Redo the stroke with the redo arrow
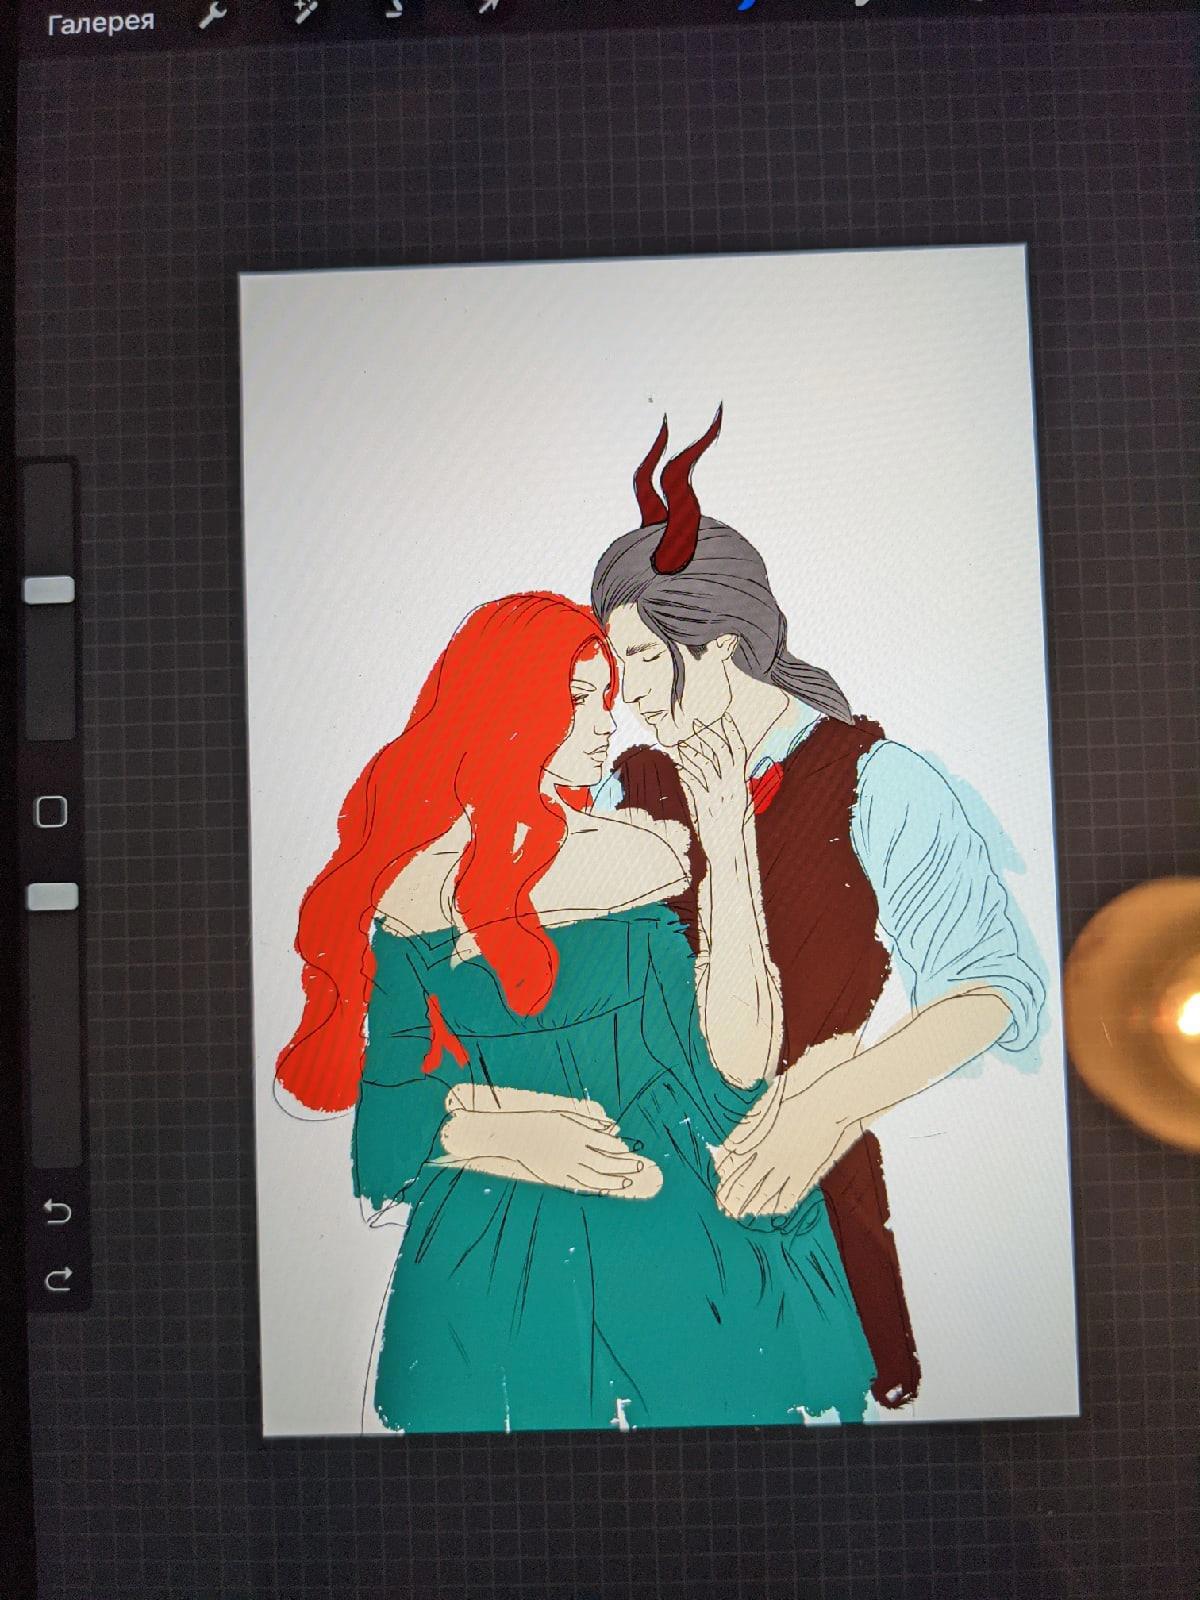Viewport: 1200px width, 1600px height. pos(58,1277)
